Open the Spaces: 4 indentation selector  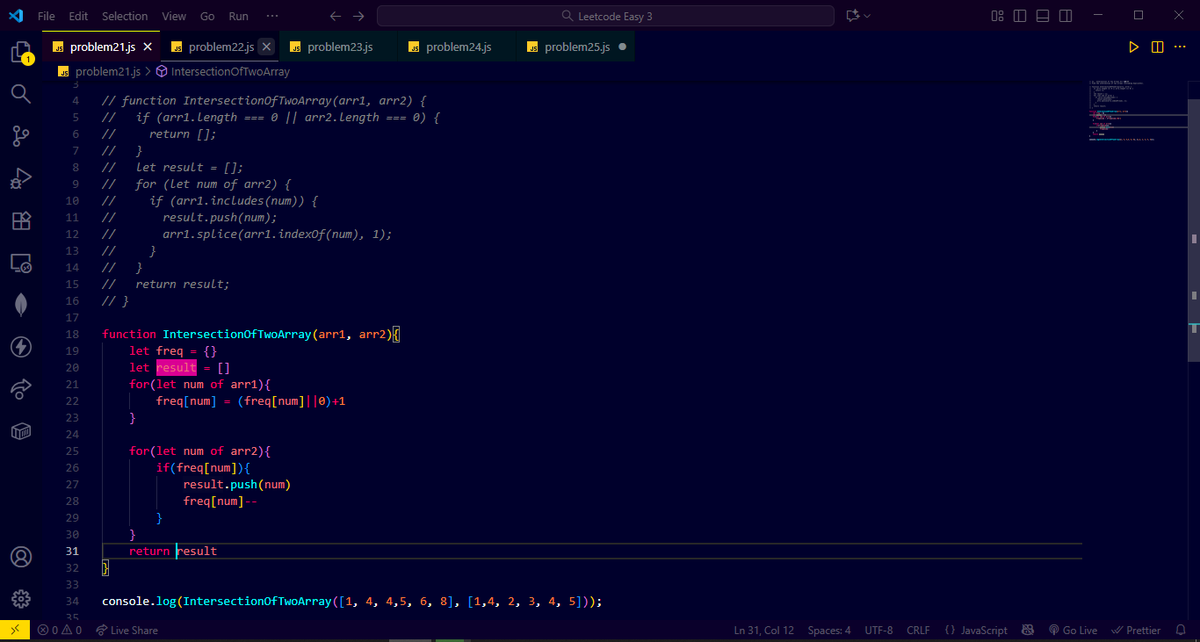point(829,630)
